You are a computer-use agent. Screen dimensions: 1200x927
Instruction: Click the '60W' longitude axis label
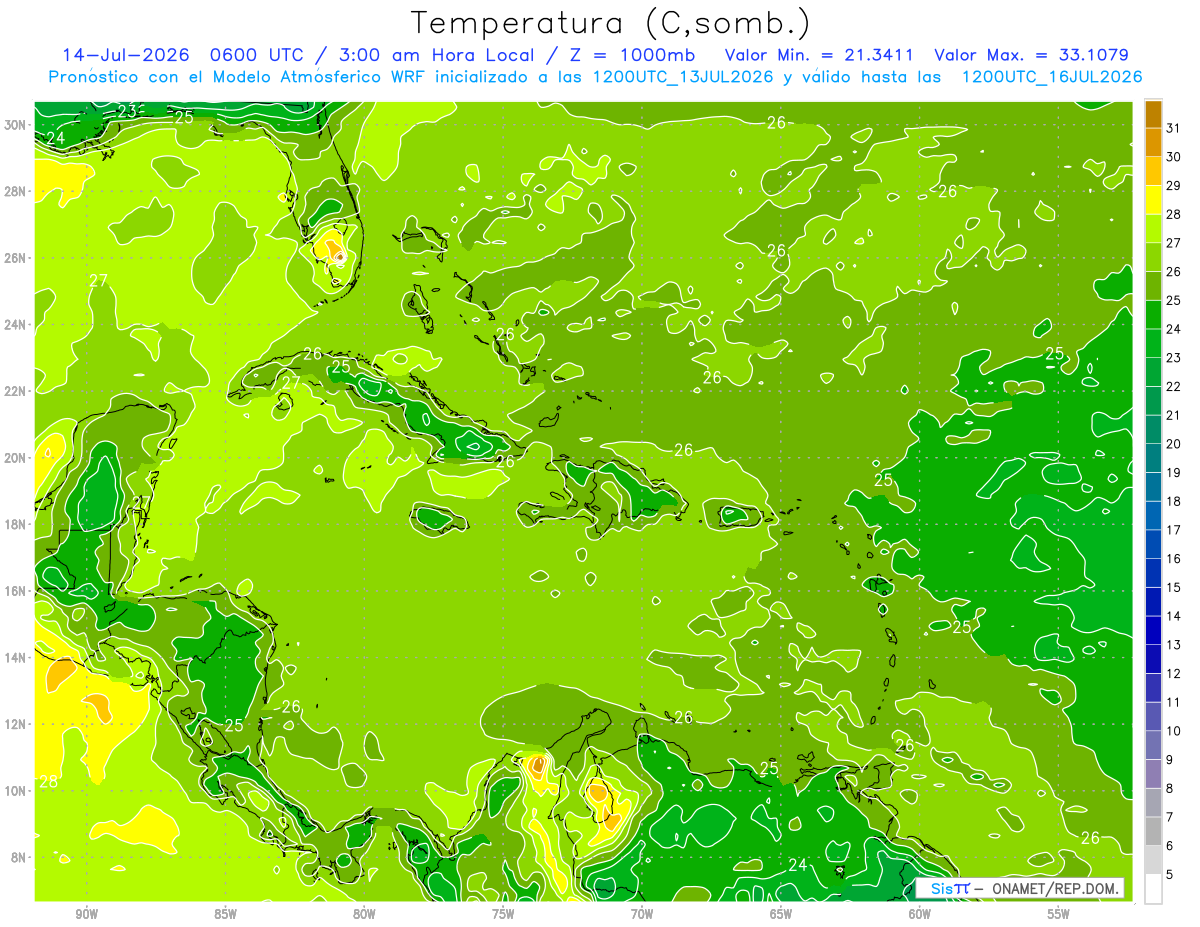point(920,914)
